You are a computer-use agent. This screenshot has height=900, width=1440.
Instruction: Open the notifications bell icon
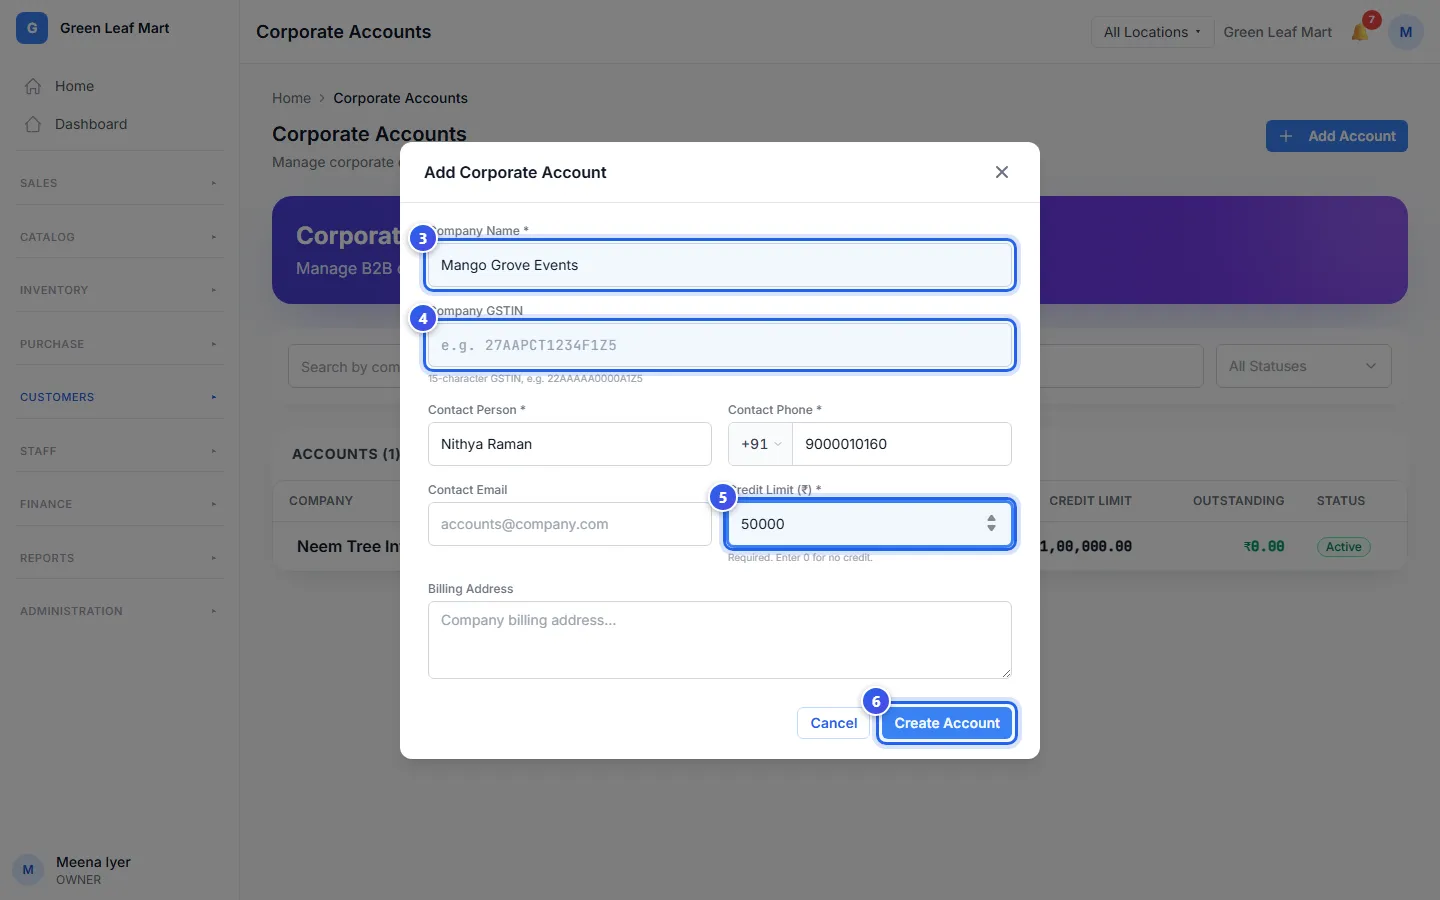[1360, 32]
